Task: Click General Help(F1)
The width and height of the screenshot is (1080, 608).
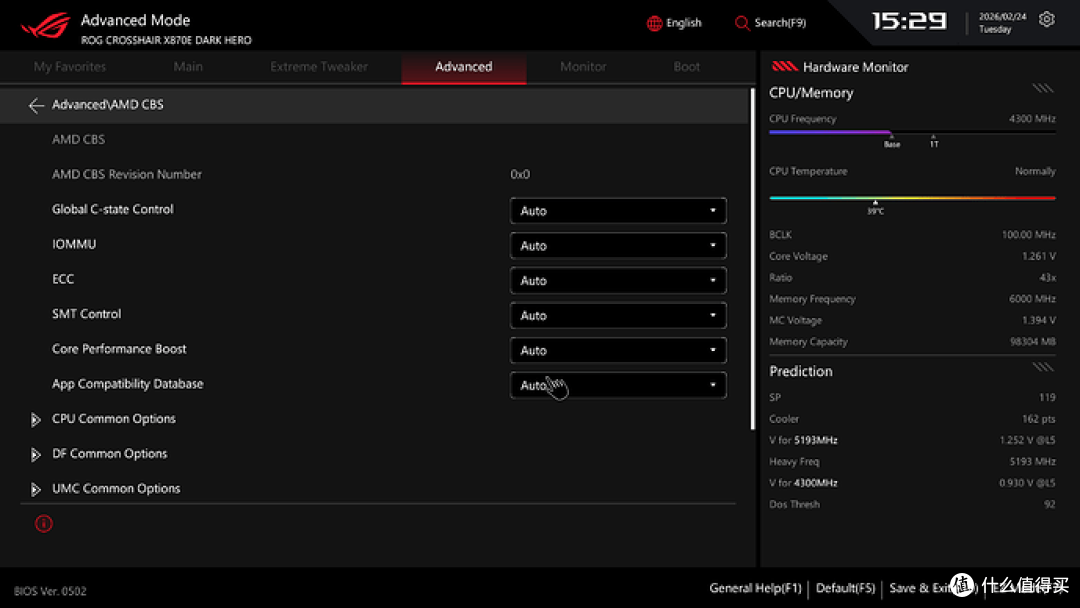Action: 756,588
